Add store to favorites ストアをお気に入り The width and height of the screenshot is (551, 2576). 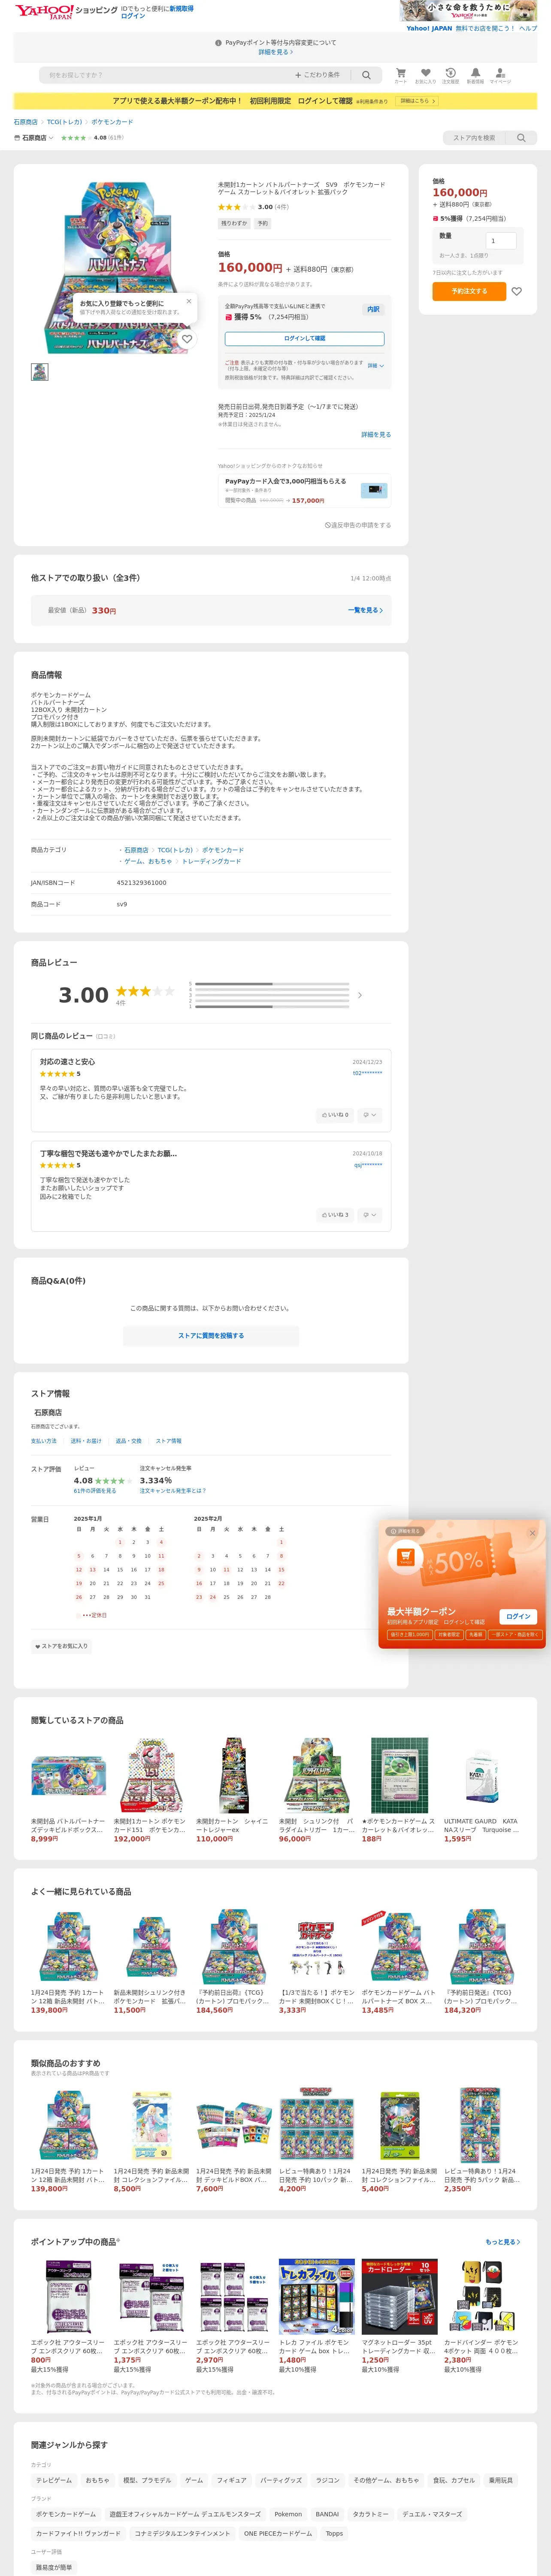61,1646
